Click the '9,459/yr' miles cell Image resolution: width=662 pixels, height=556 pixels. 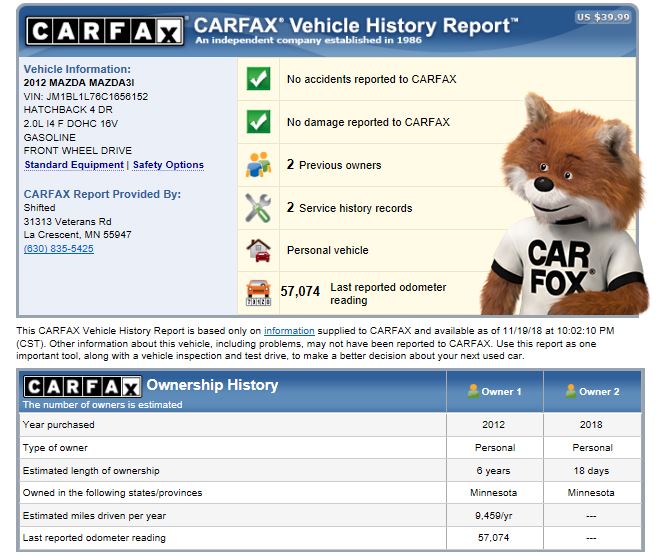coord(494,516)
